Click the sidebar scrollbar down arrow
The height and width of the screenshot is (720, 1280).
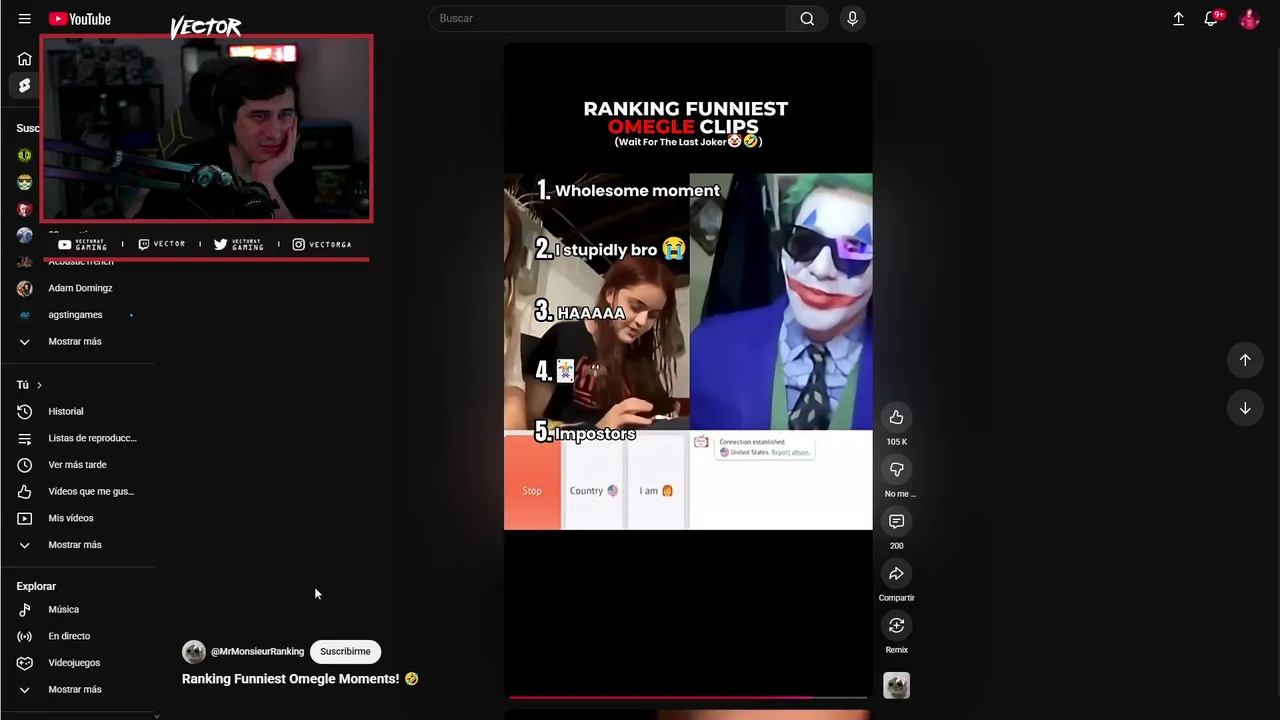(156, 715)
